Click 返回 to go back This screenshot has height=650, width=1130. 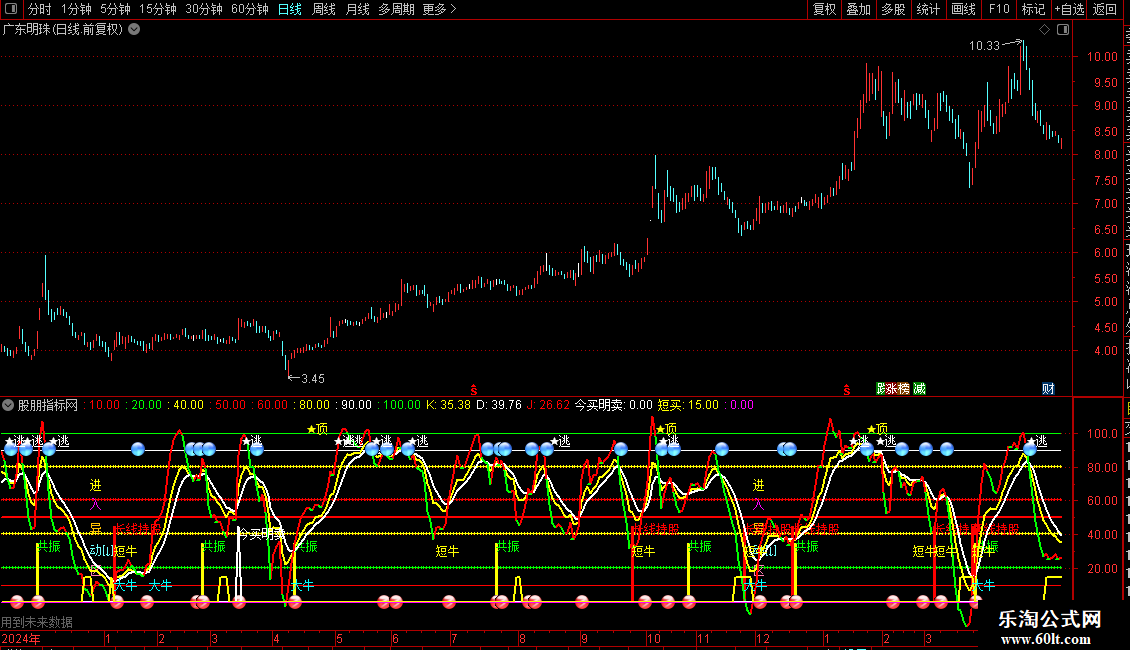[1105, 9]
